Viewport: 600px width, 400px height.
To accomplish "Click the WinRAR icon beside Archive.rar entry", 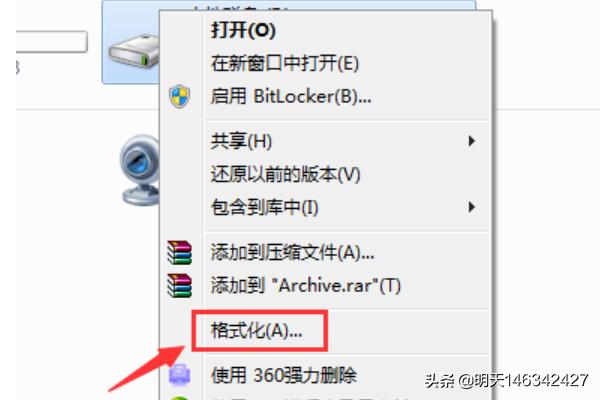I will [179, 286].
